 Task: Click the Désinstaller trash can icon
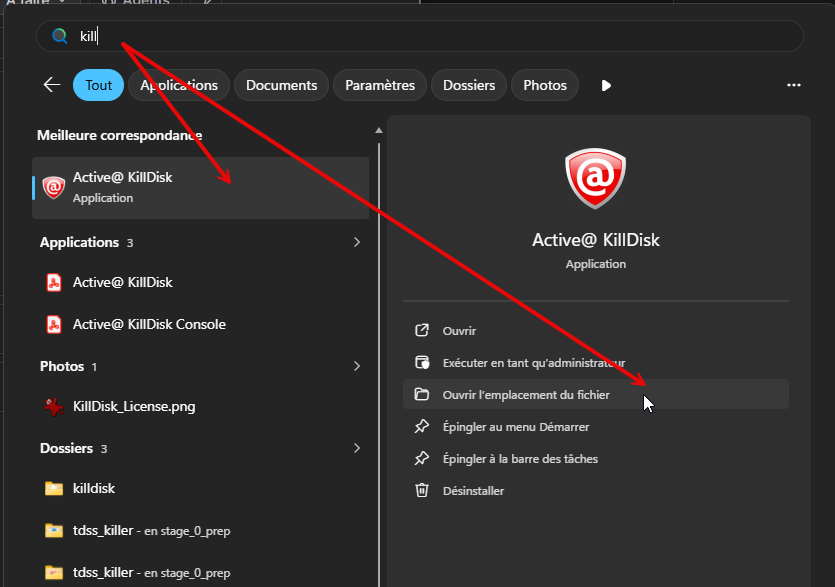(x=422, y=491)
